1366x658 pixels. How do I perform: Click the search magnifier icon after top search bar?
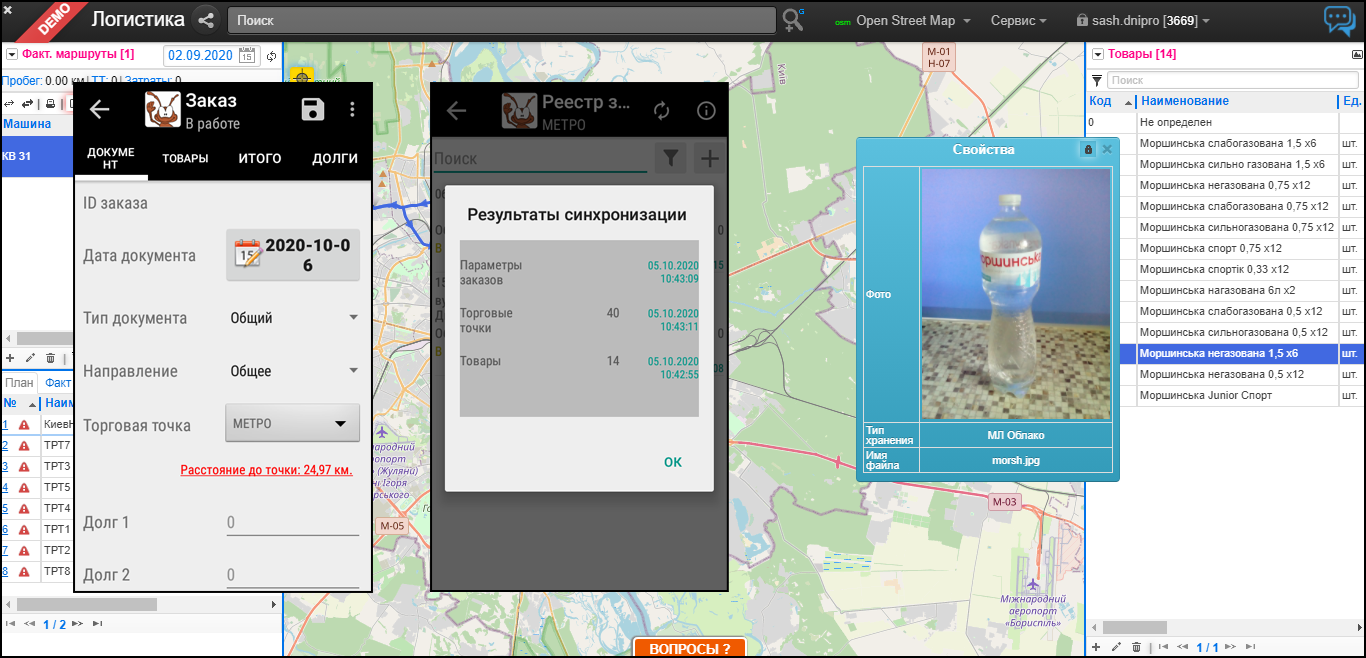(x=794, y=20)
